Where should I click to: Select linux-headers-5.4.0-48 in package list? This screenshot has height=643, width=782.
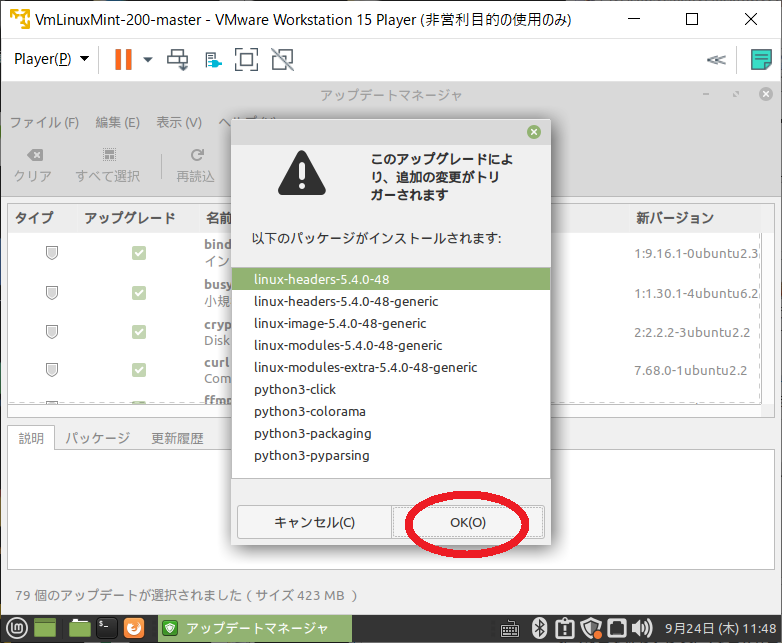click(x=391, y=279)
